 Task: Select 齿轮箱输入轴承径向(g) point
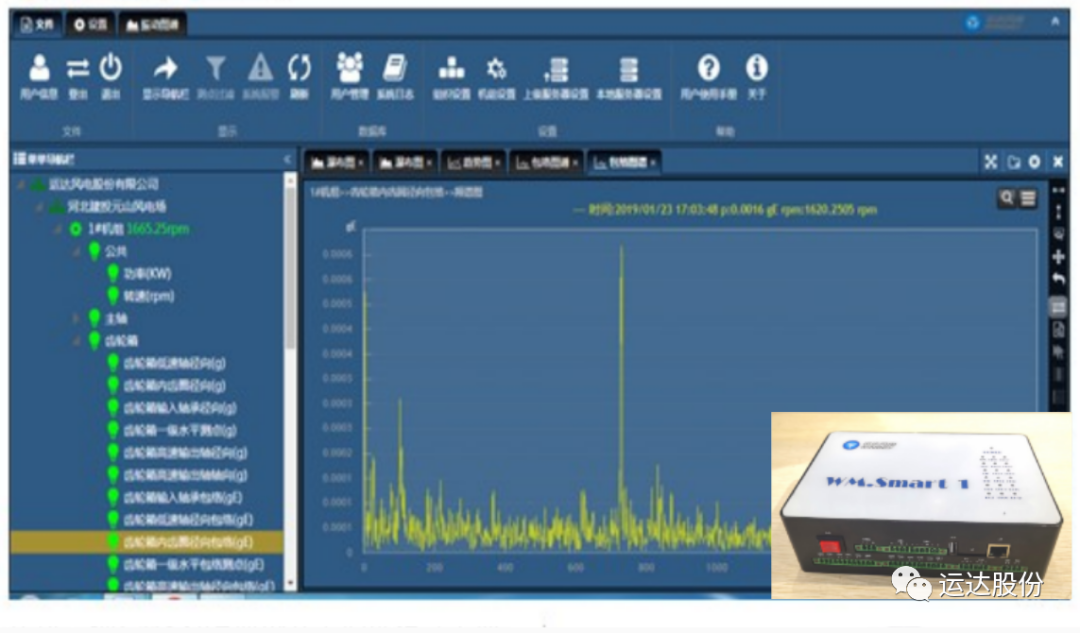[x=180, y=408]
